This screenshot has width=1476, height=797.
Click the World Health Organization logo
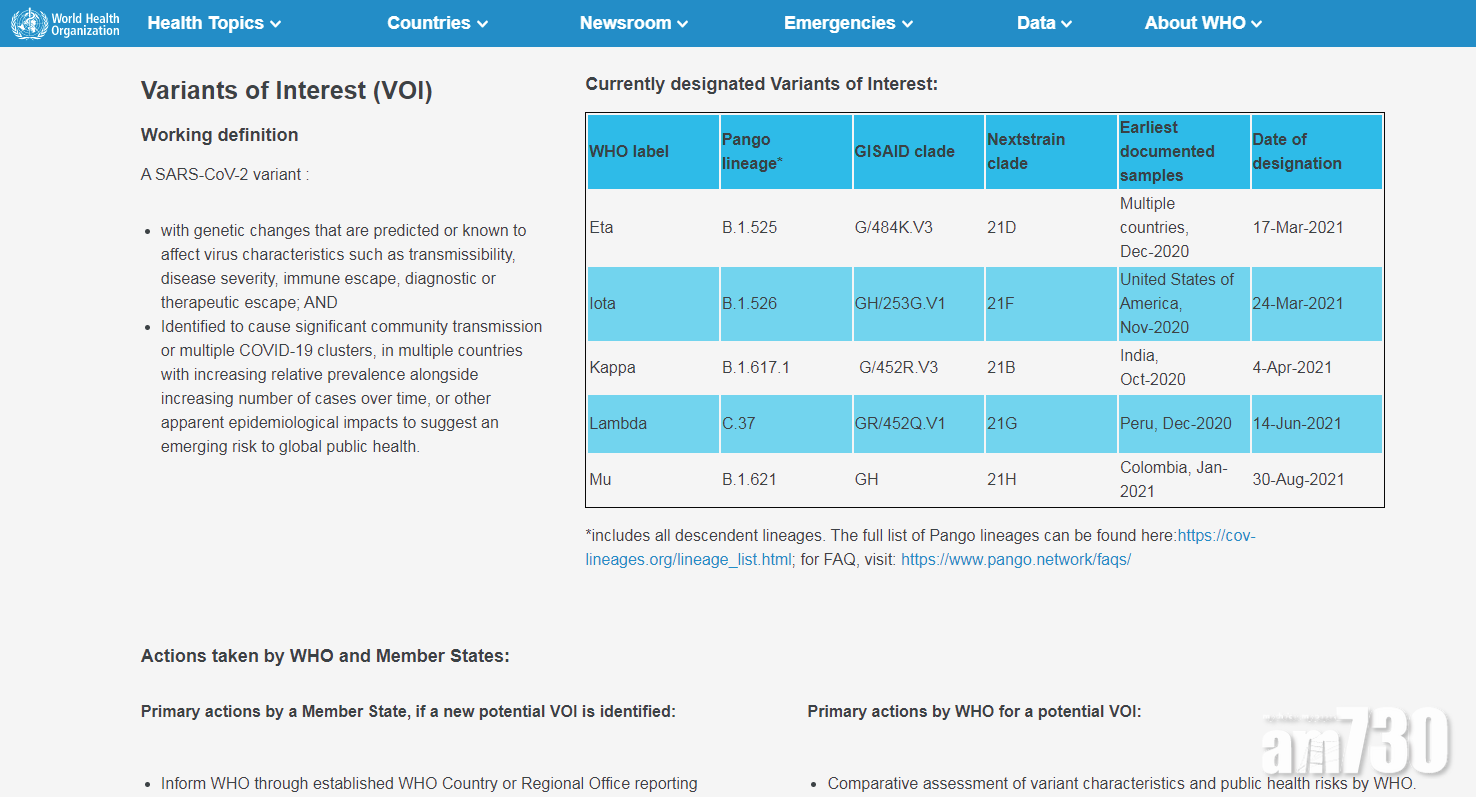click(66, 23)
